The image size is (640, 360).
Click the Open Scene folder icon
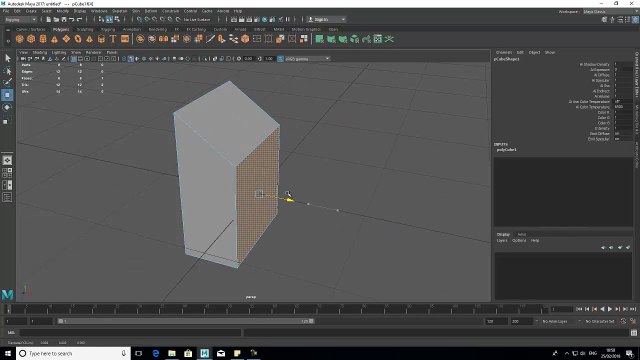pyautogui.click(x=56, y=19)
